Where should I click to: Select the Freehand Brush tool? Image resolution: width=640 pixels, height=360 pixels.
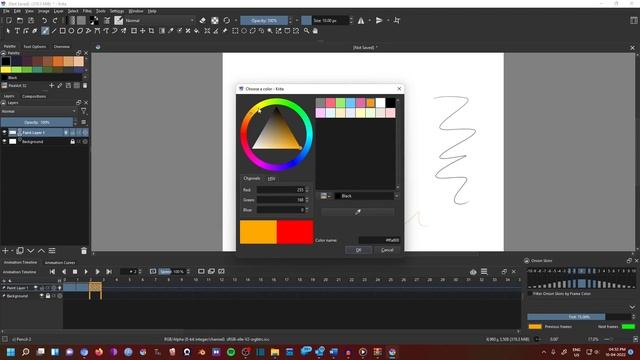tap(45, 31)
